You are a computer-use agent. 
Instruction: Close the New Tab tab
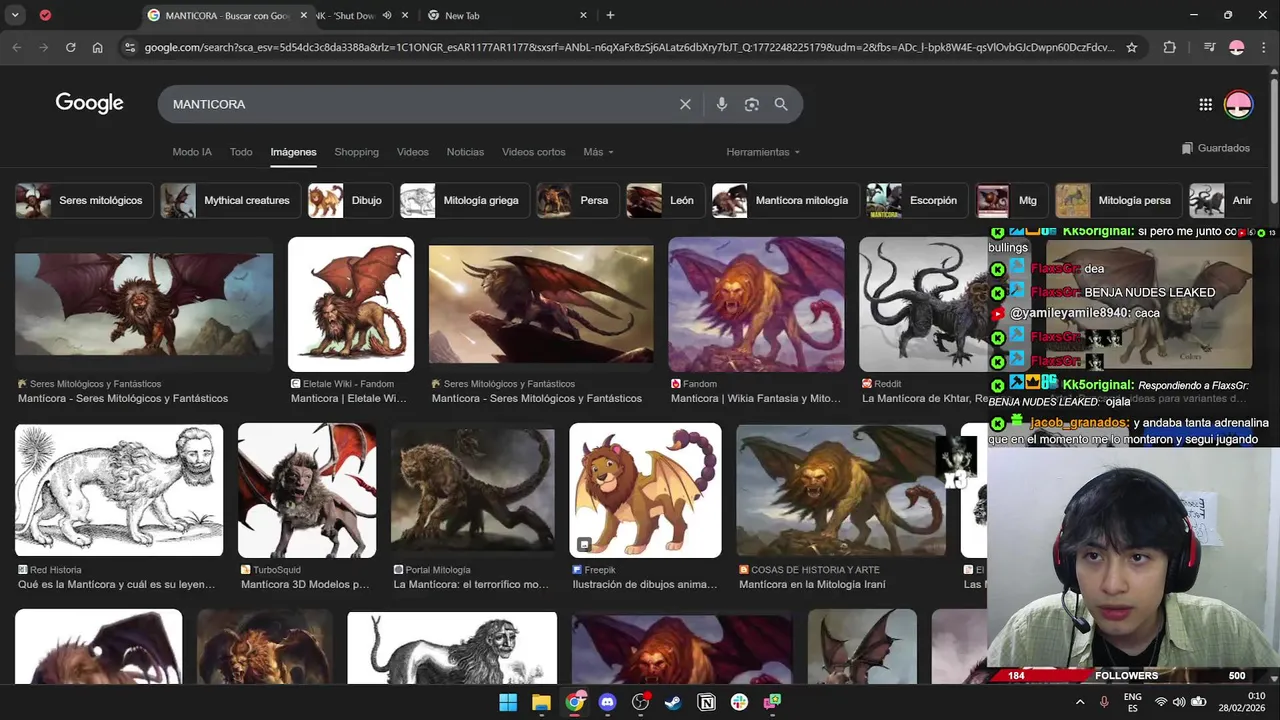pos(583,15)
